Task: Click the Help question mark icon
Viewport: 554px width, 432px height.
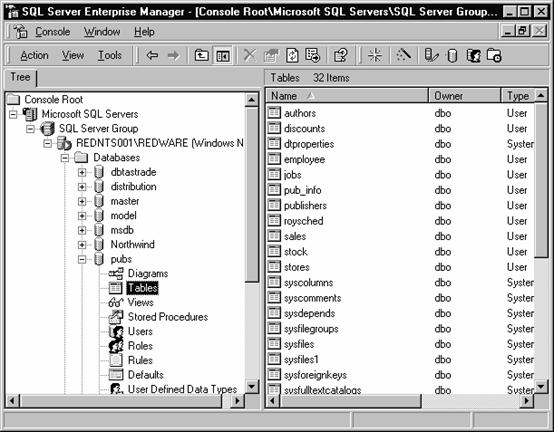Action: click(x=341, y=55)
